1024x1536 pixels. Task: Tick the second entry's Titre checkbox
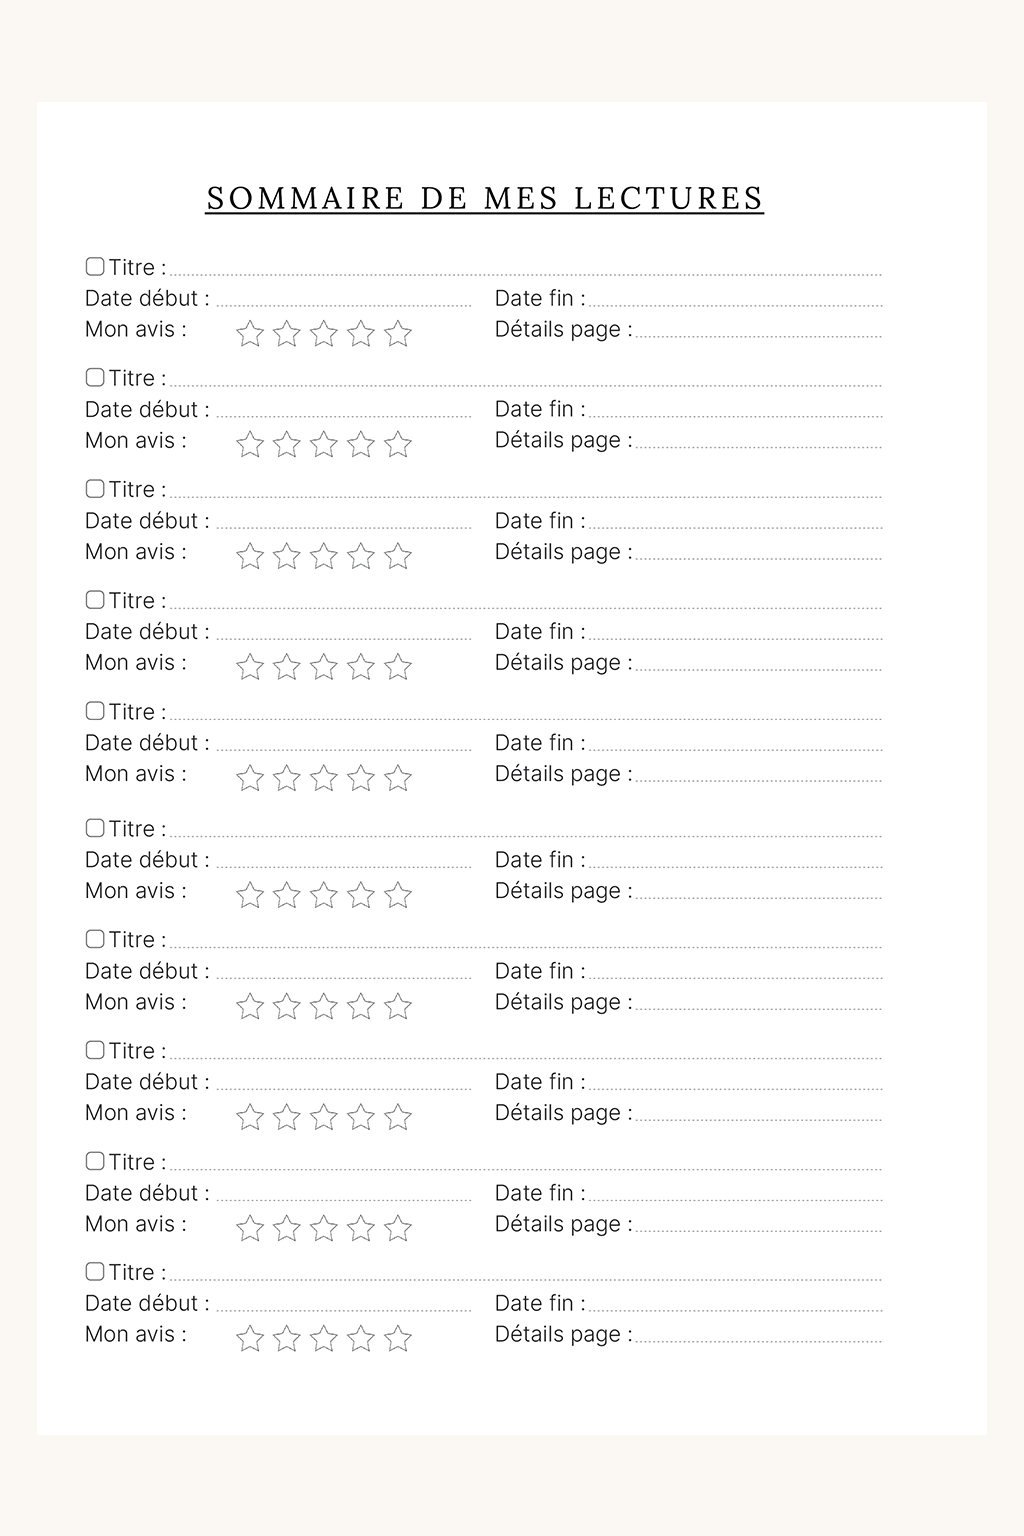(95, 377)
